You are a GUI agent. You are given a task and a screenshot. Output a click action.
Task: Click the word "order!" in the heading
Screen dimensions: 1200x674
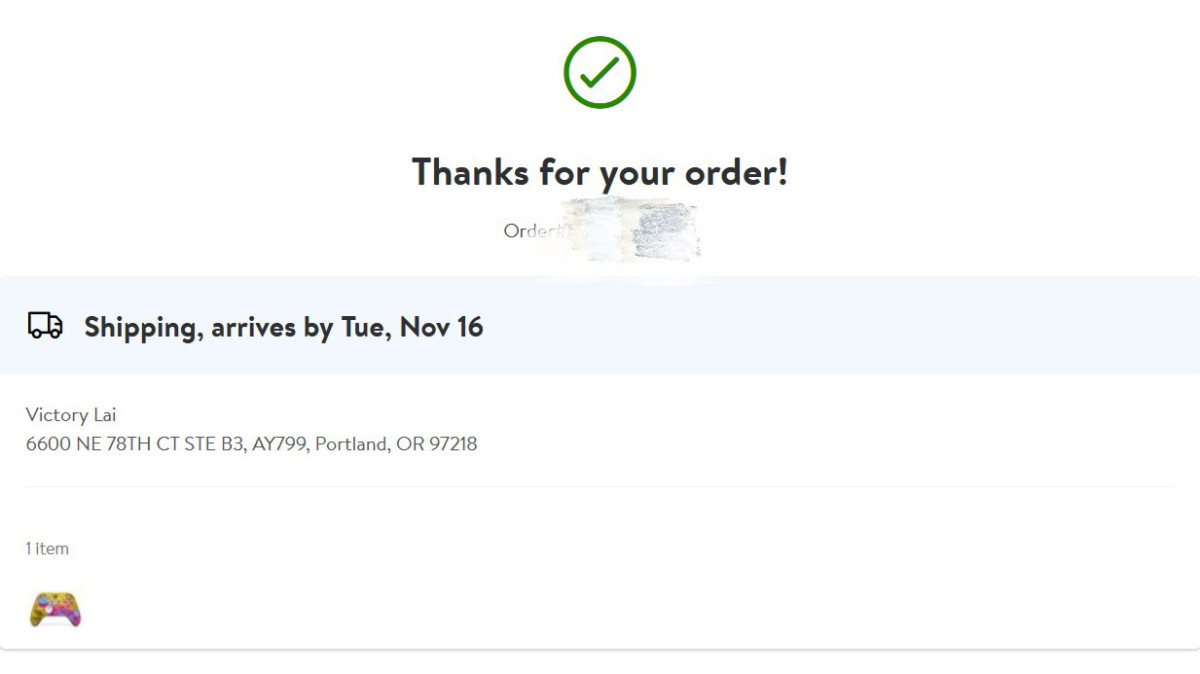pos(736,172)
